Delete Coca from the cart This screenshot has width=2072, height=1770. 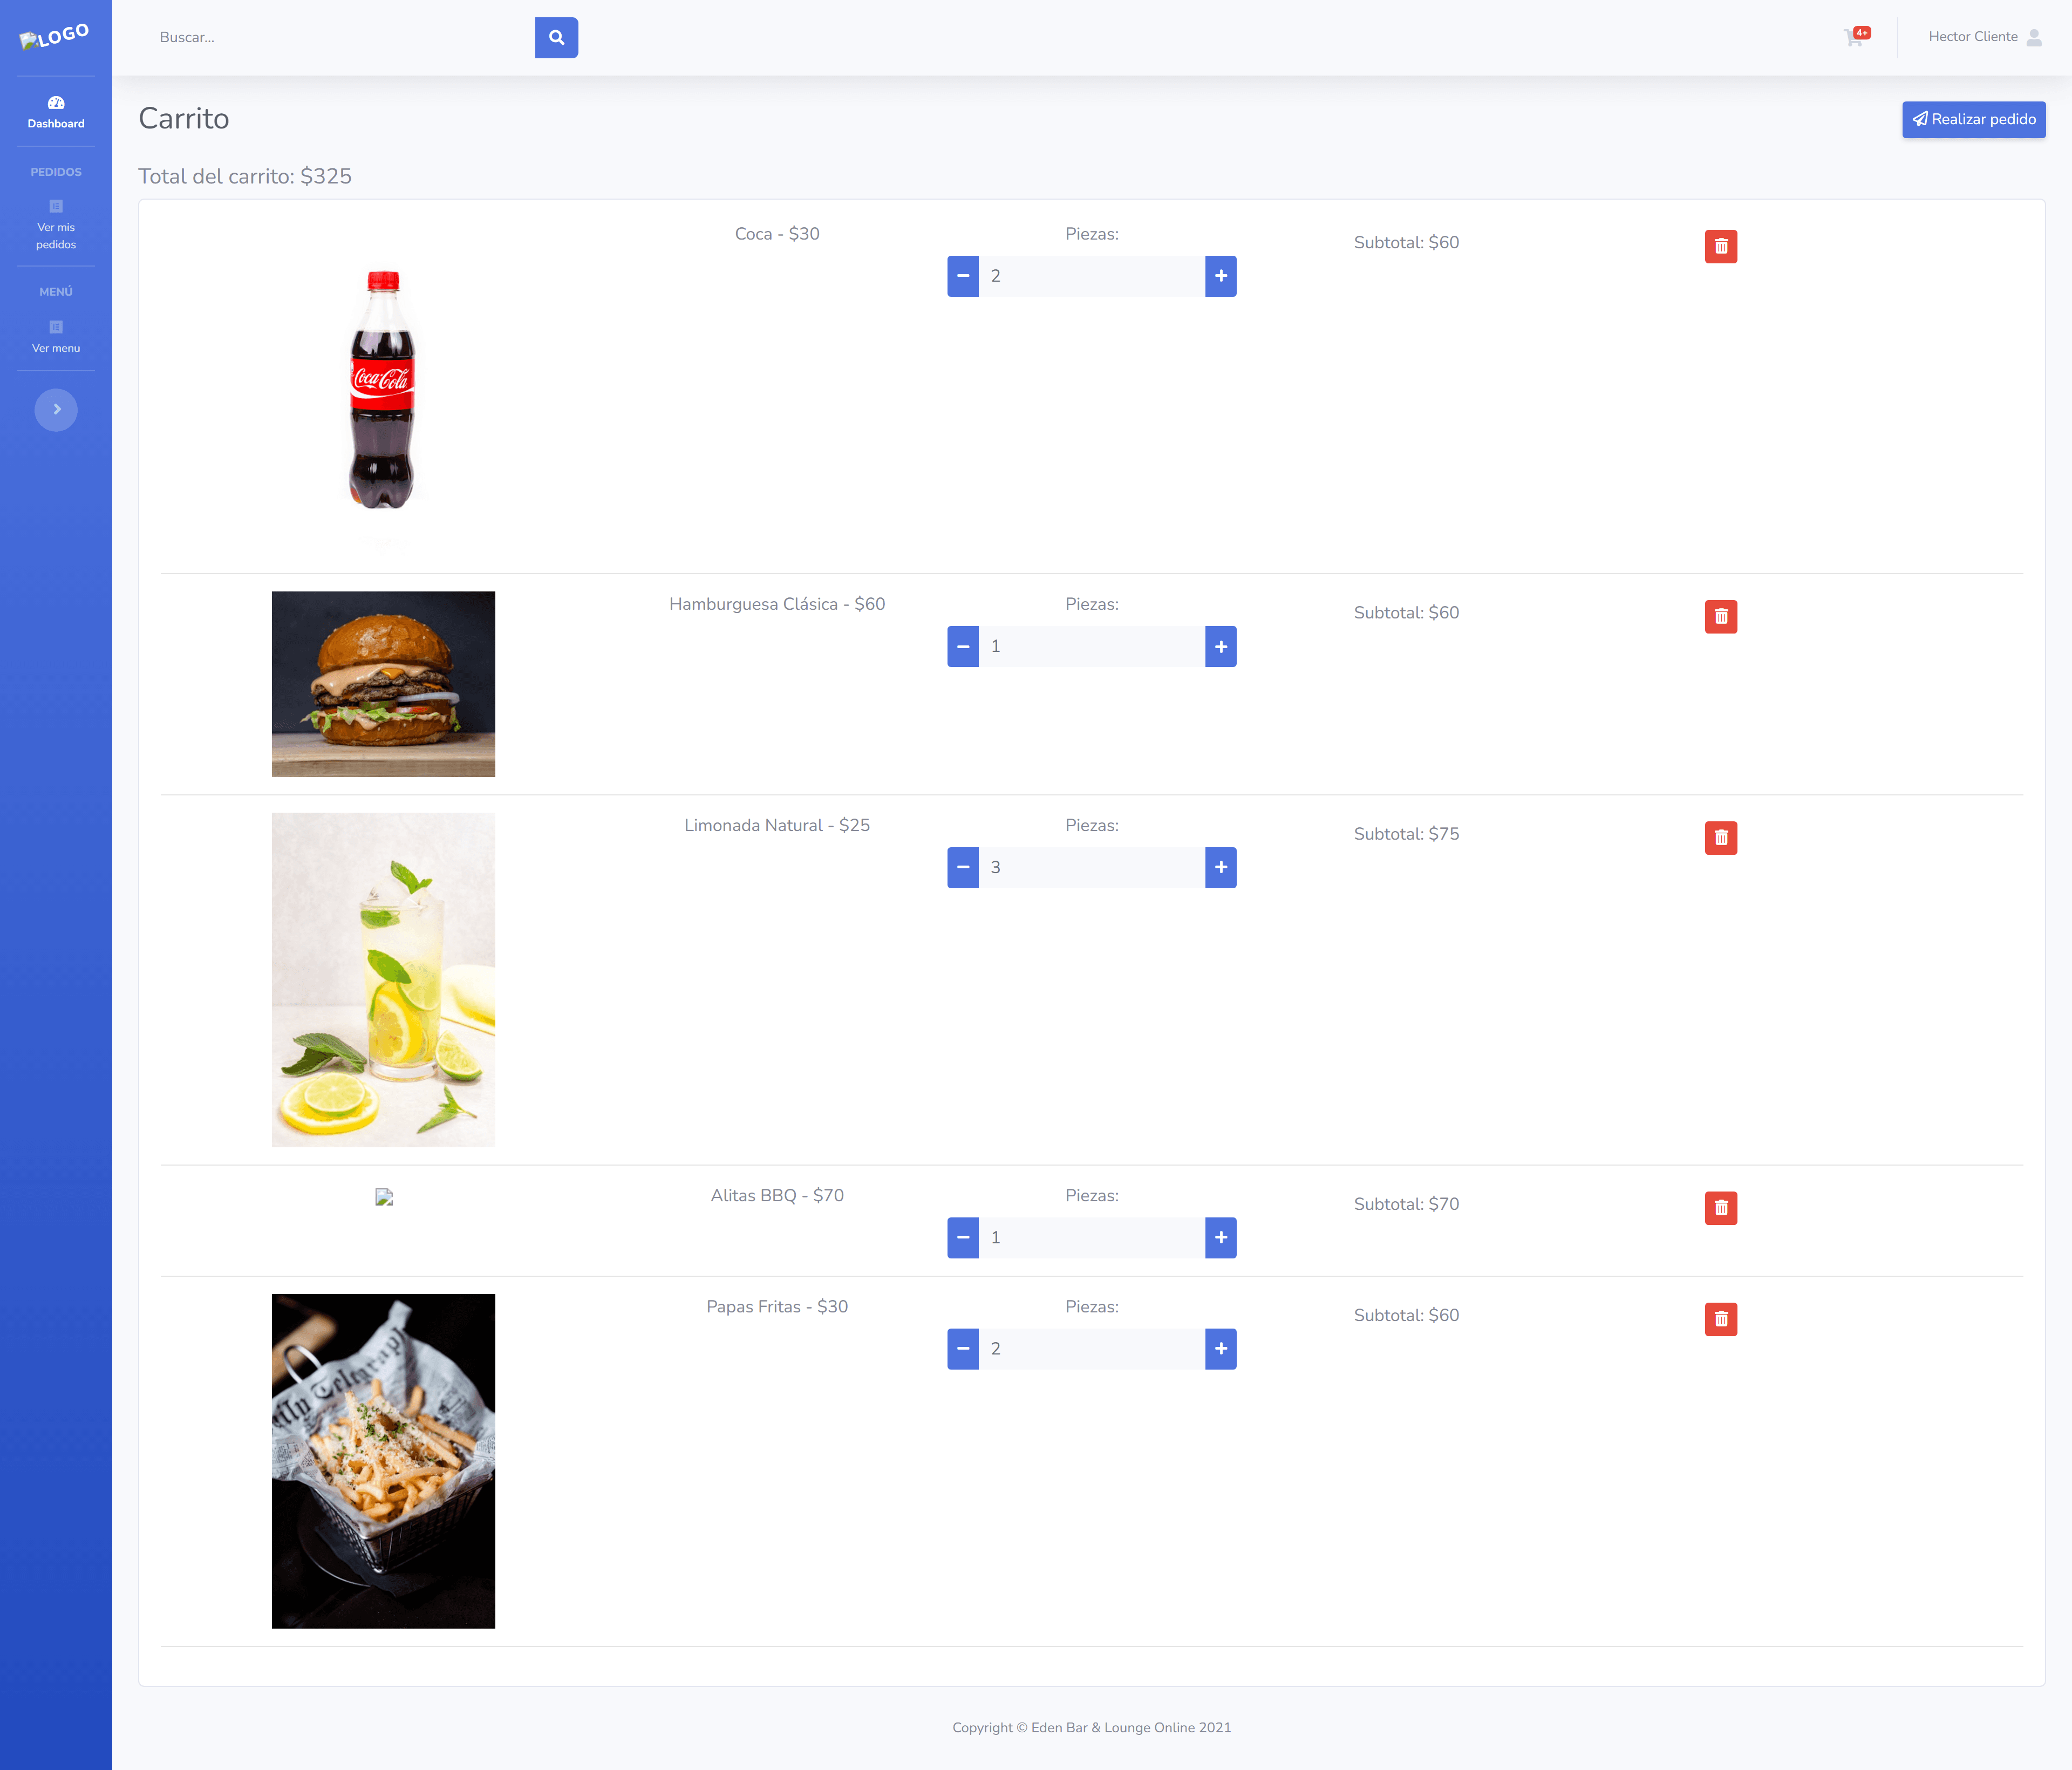1720,246
